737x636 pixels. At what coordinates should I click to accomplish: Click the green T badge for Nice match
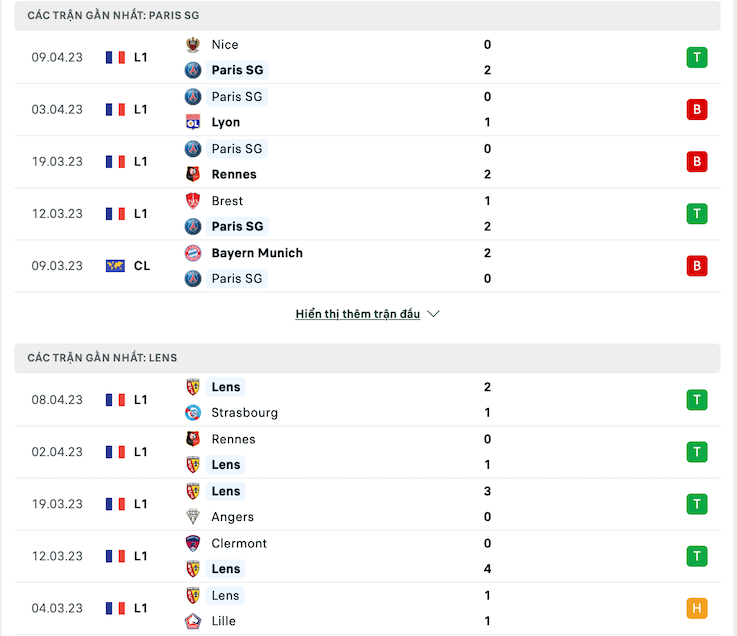pos(697,58)
